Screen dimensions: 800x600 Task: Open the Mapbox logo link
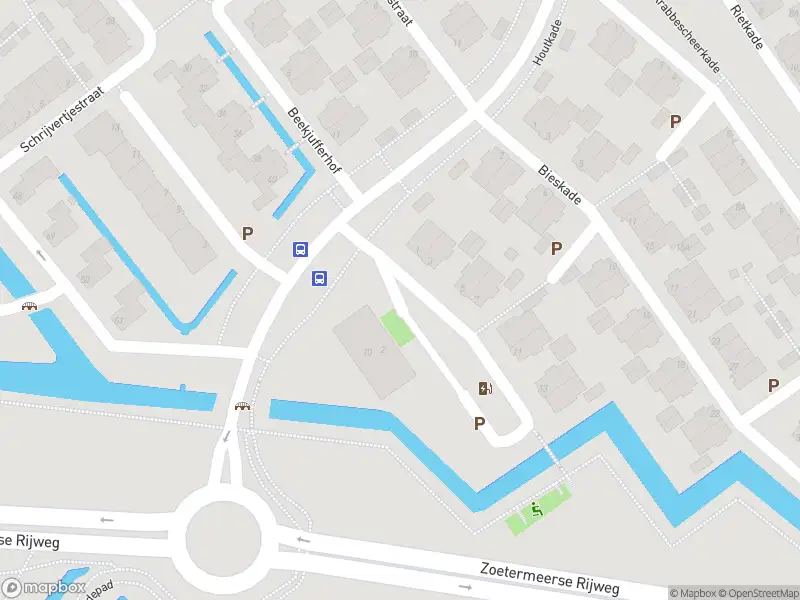tap(43, 588)
